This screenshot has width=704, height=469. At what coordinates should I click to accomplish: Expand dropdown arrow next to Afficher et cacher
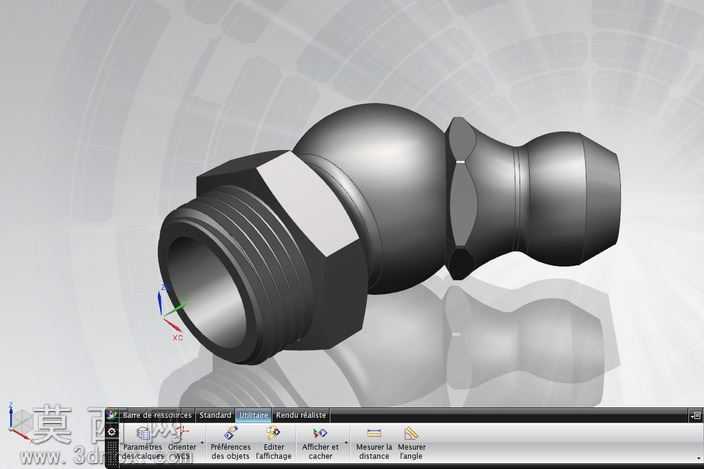coord(346,443)
